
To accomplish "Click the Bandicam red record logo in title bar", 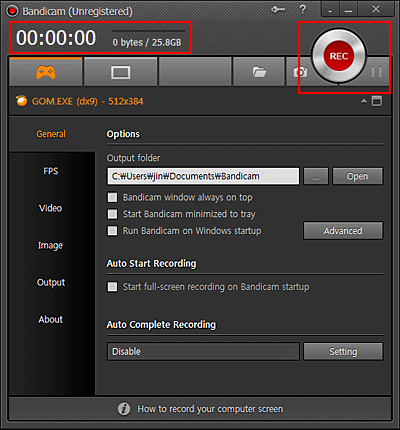I will [x=12, y=11].
